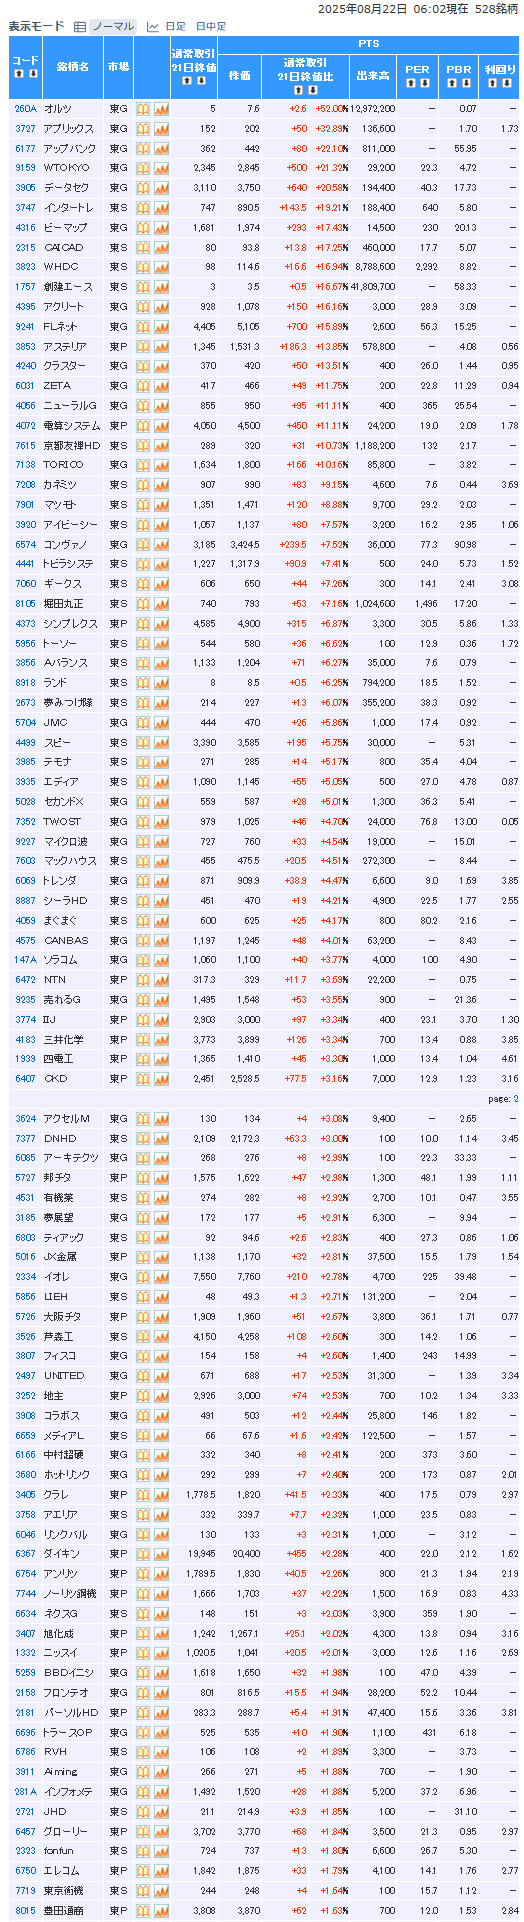
Task: Open chart icon in エレコム row
Action: [161, 1871]
